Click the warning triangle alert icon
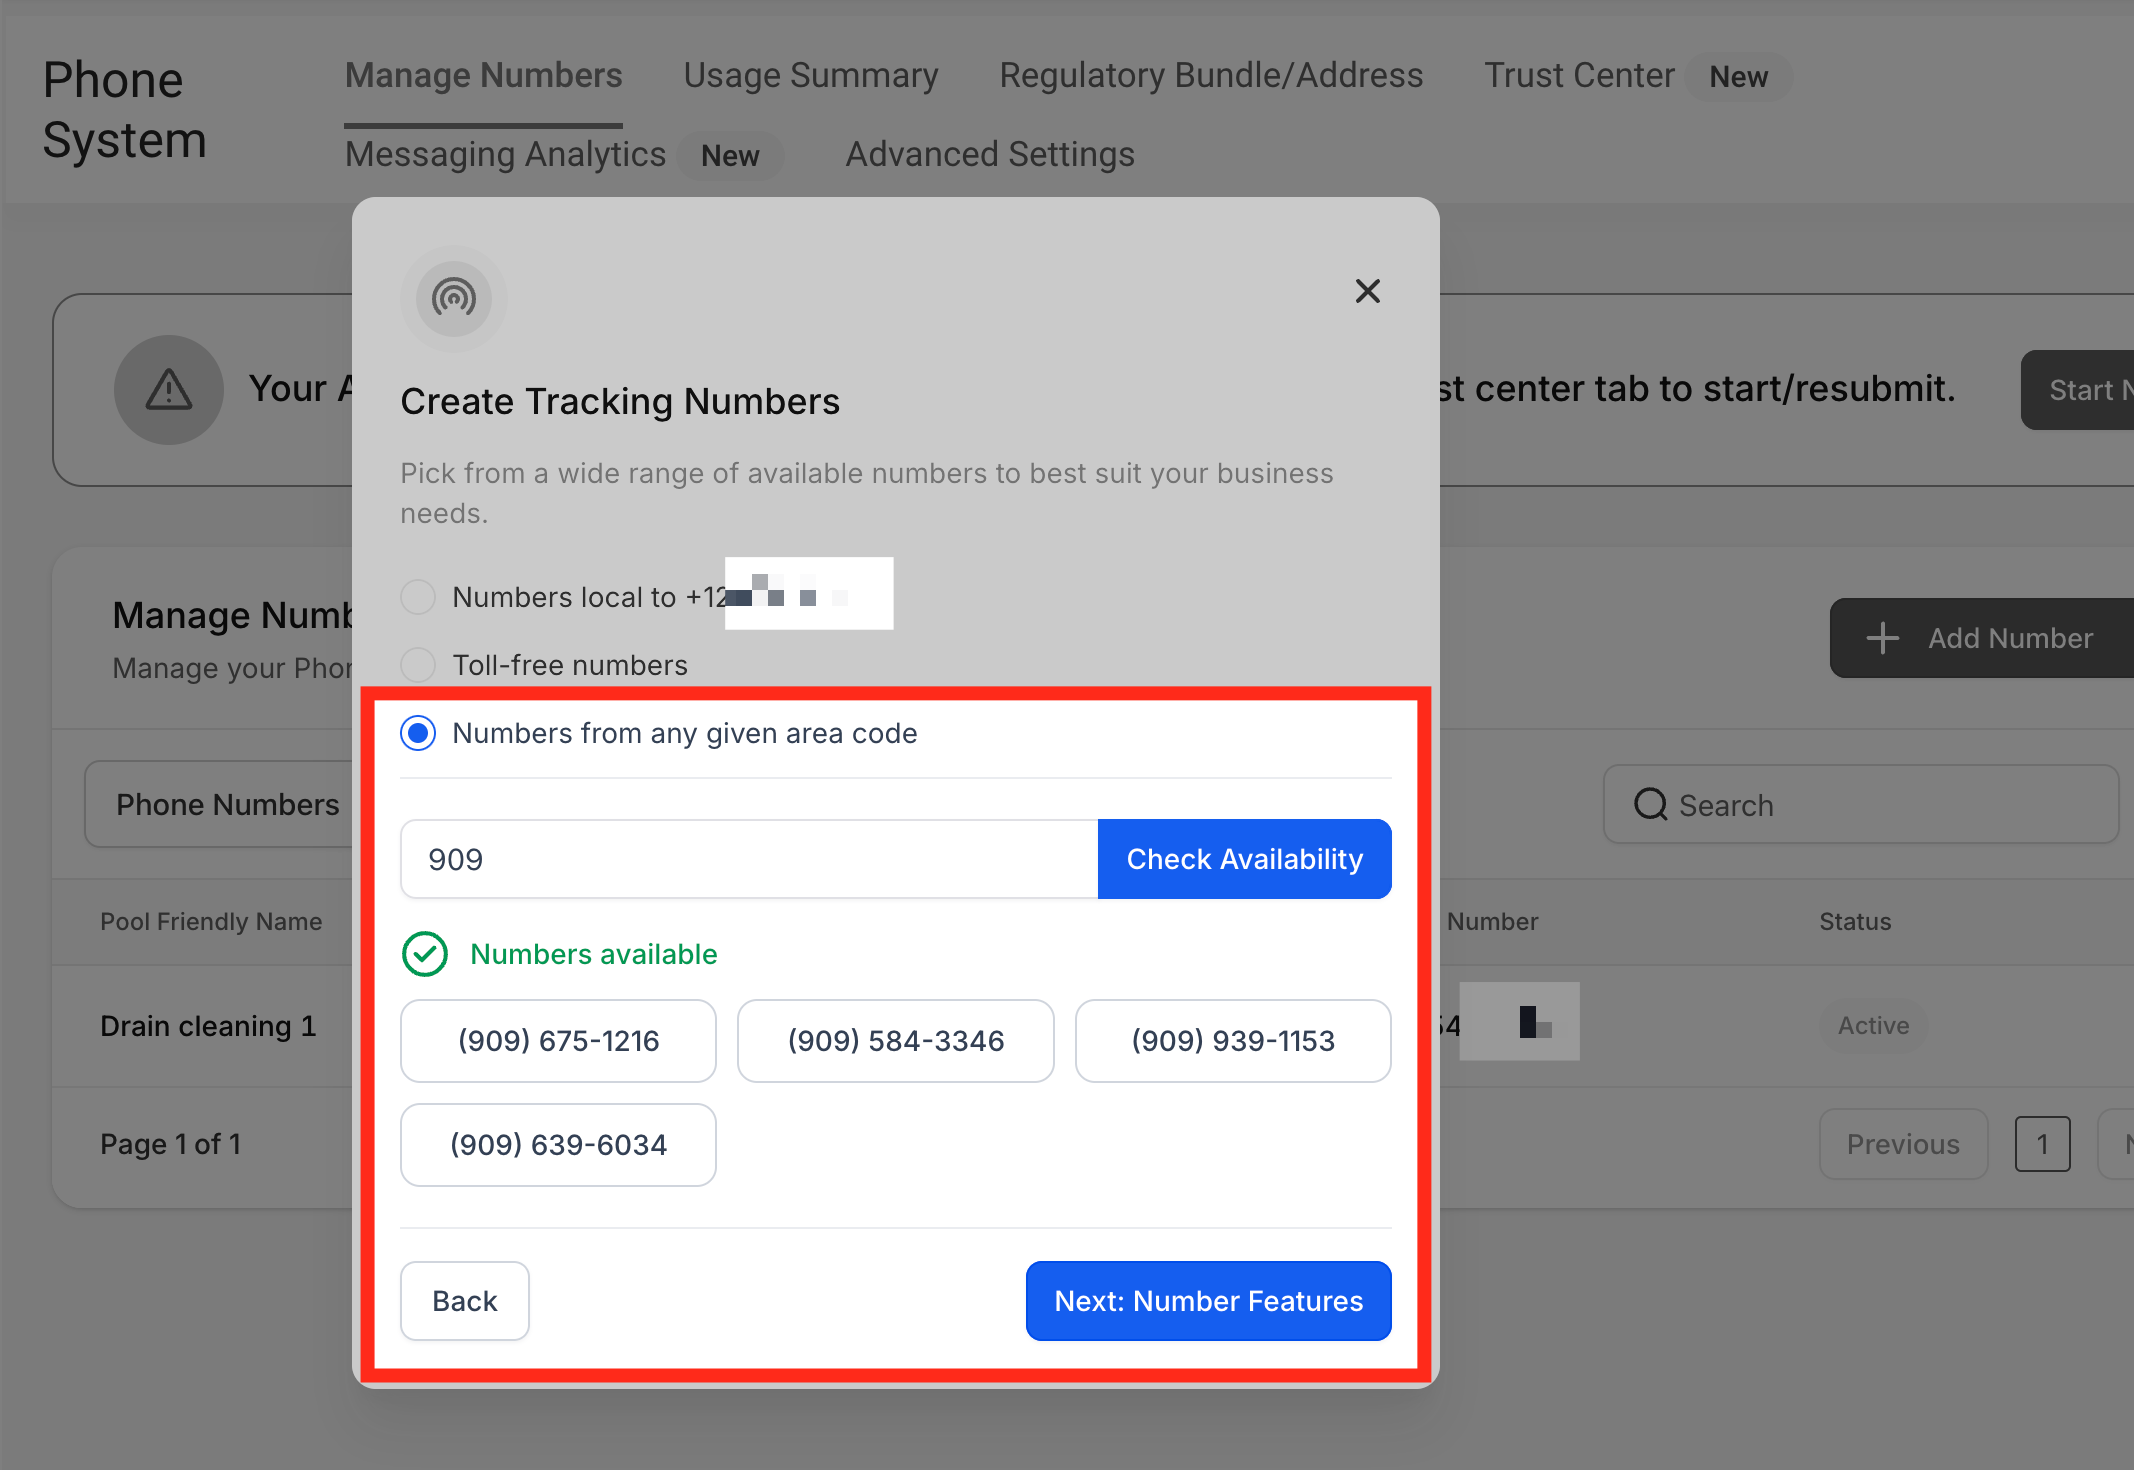Viewport: 2134px width, 1470px height. (x=168, y=390)
